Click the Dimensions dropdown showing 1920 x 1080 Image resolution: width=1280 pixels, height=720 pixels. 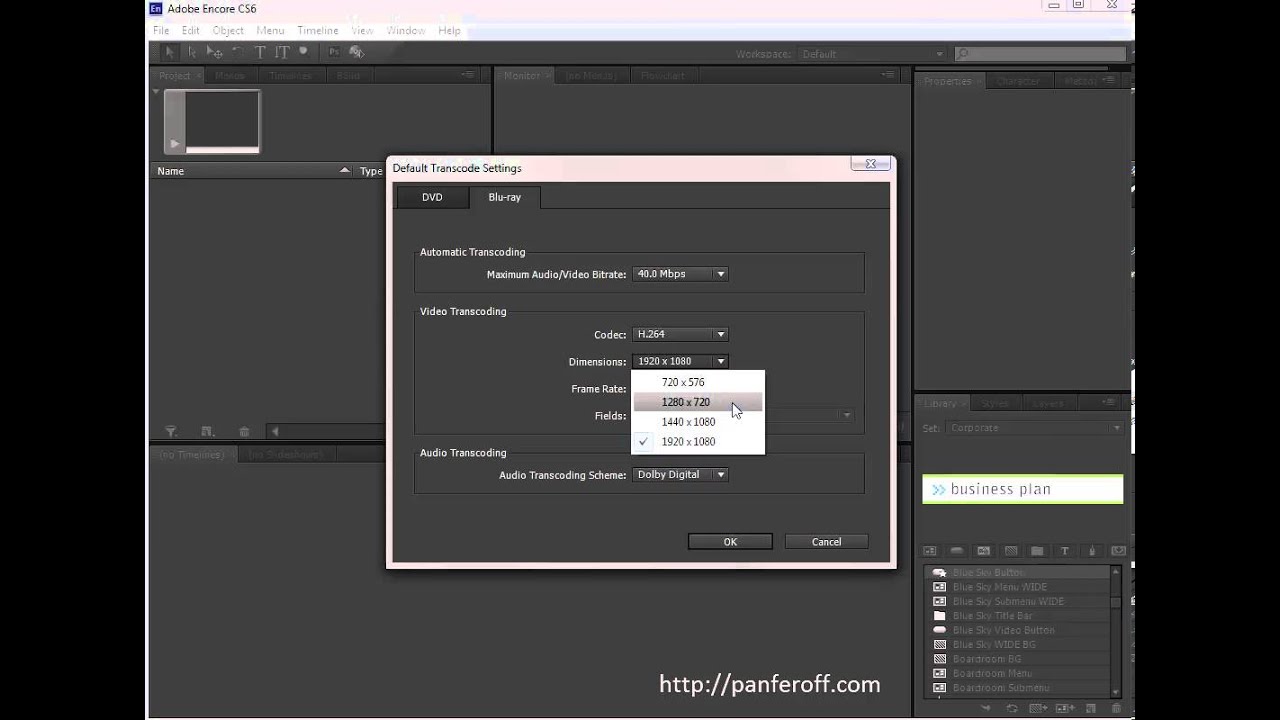[680, 361]
